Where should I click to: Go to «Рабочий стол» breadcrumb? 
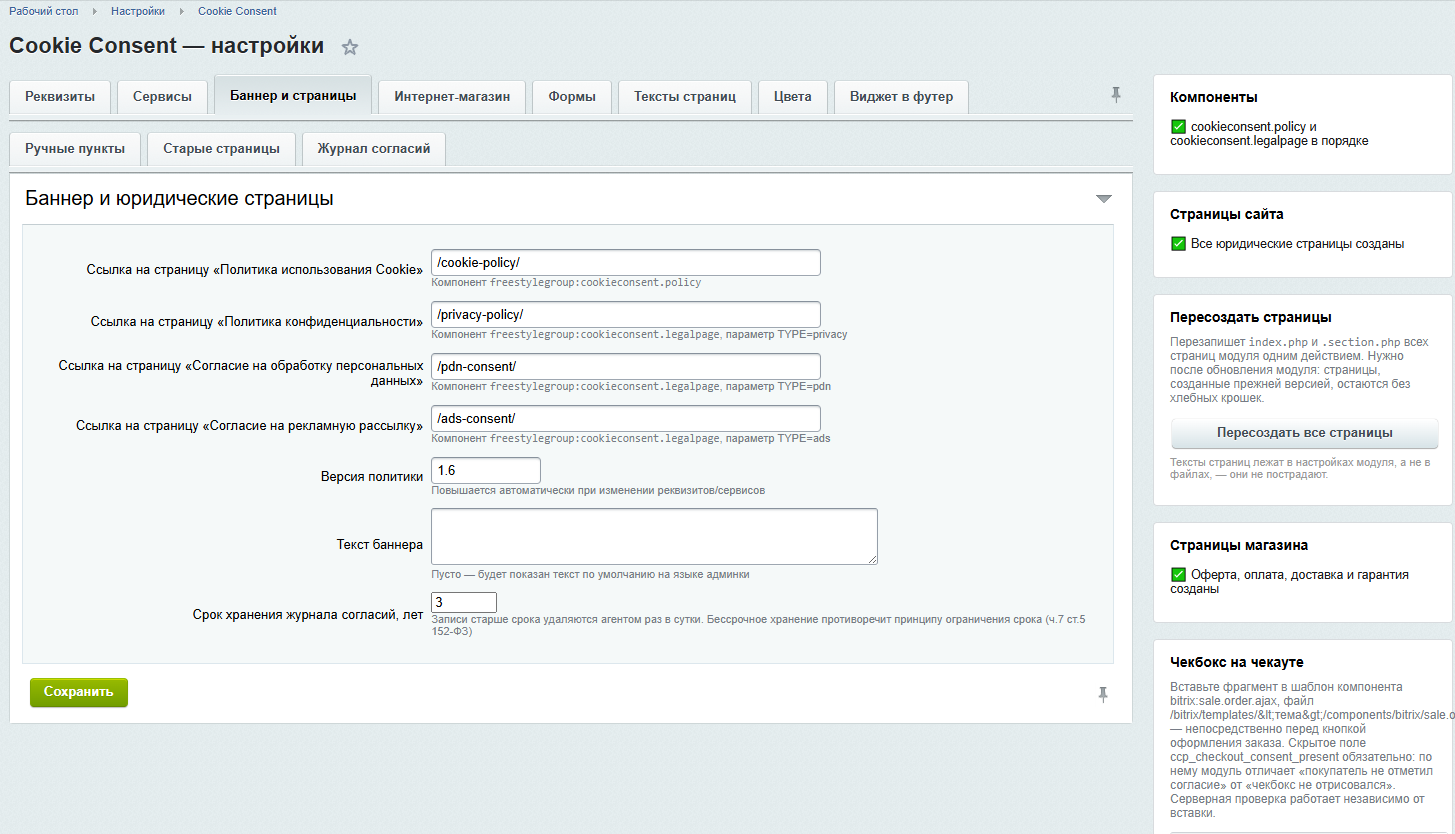tap(44, 11)
